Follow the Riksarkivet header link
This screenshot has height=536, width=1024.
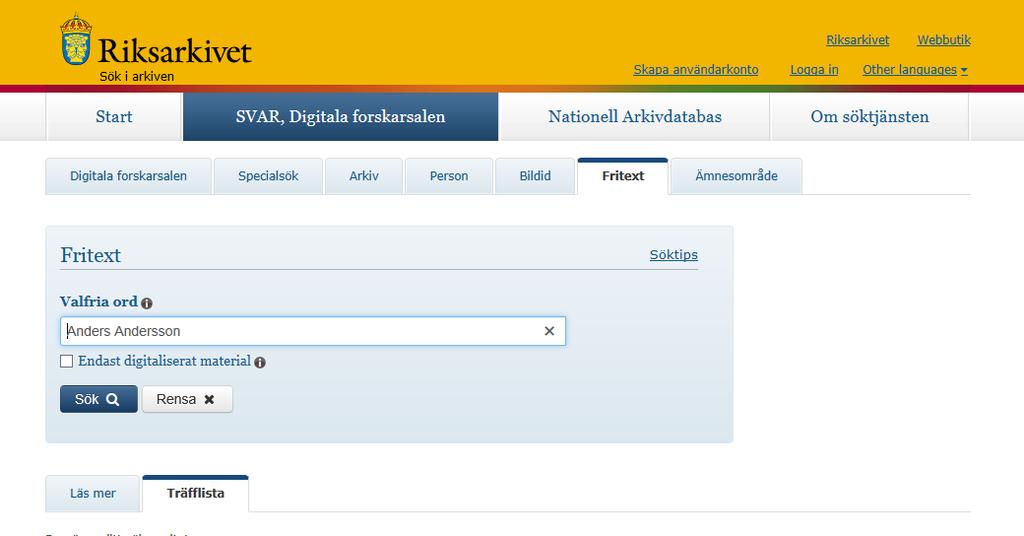coord(857,40)
